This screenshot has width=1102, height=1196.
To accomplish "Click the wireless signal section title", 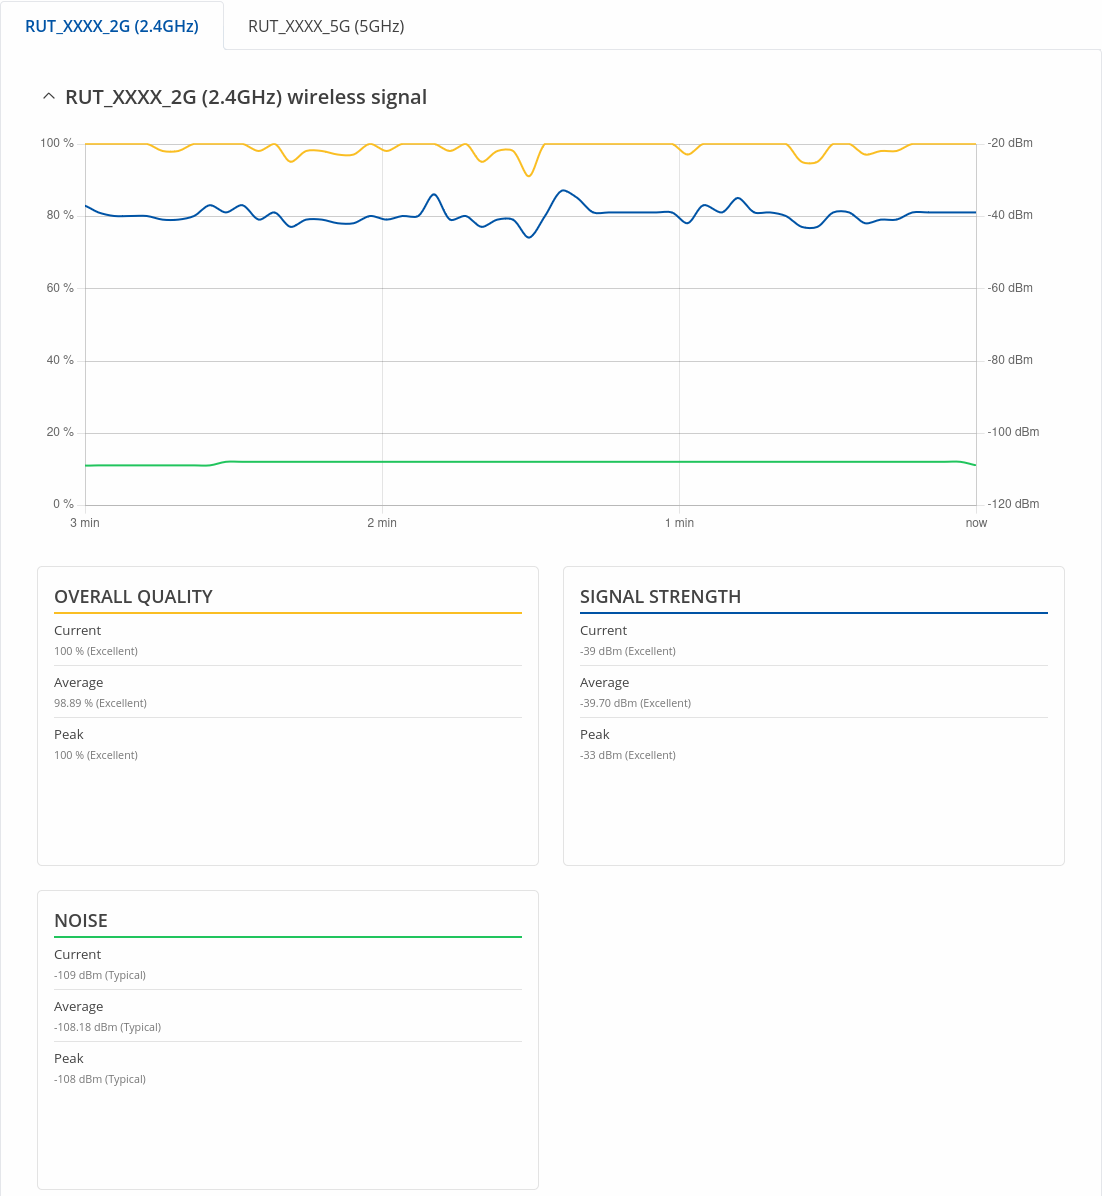I will pos(246,97).
